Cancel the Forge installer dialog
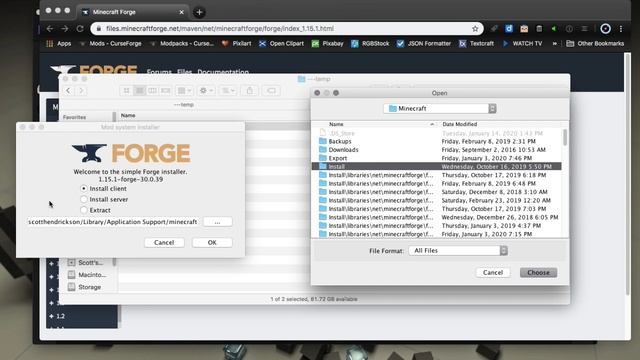 [164, 242]
